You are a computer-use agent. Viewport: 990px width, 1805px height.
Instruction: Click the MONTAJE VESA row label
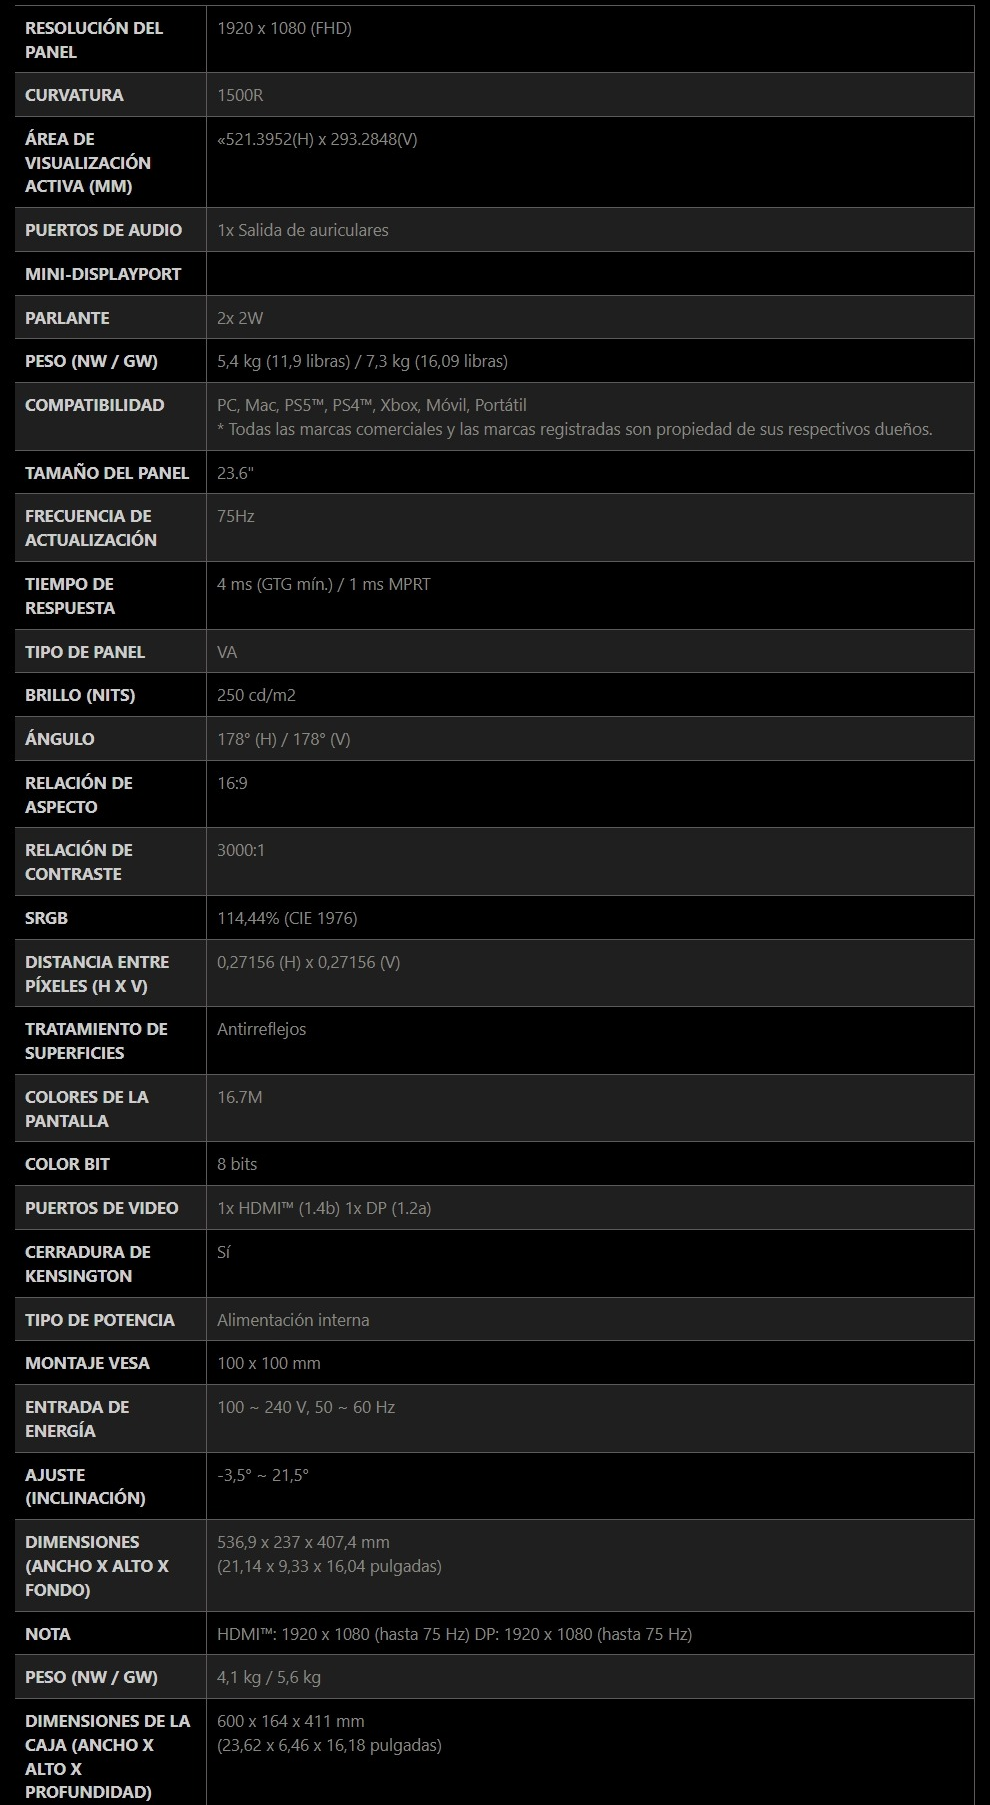[x=87, y=1363]
